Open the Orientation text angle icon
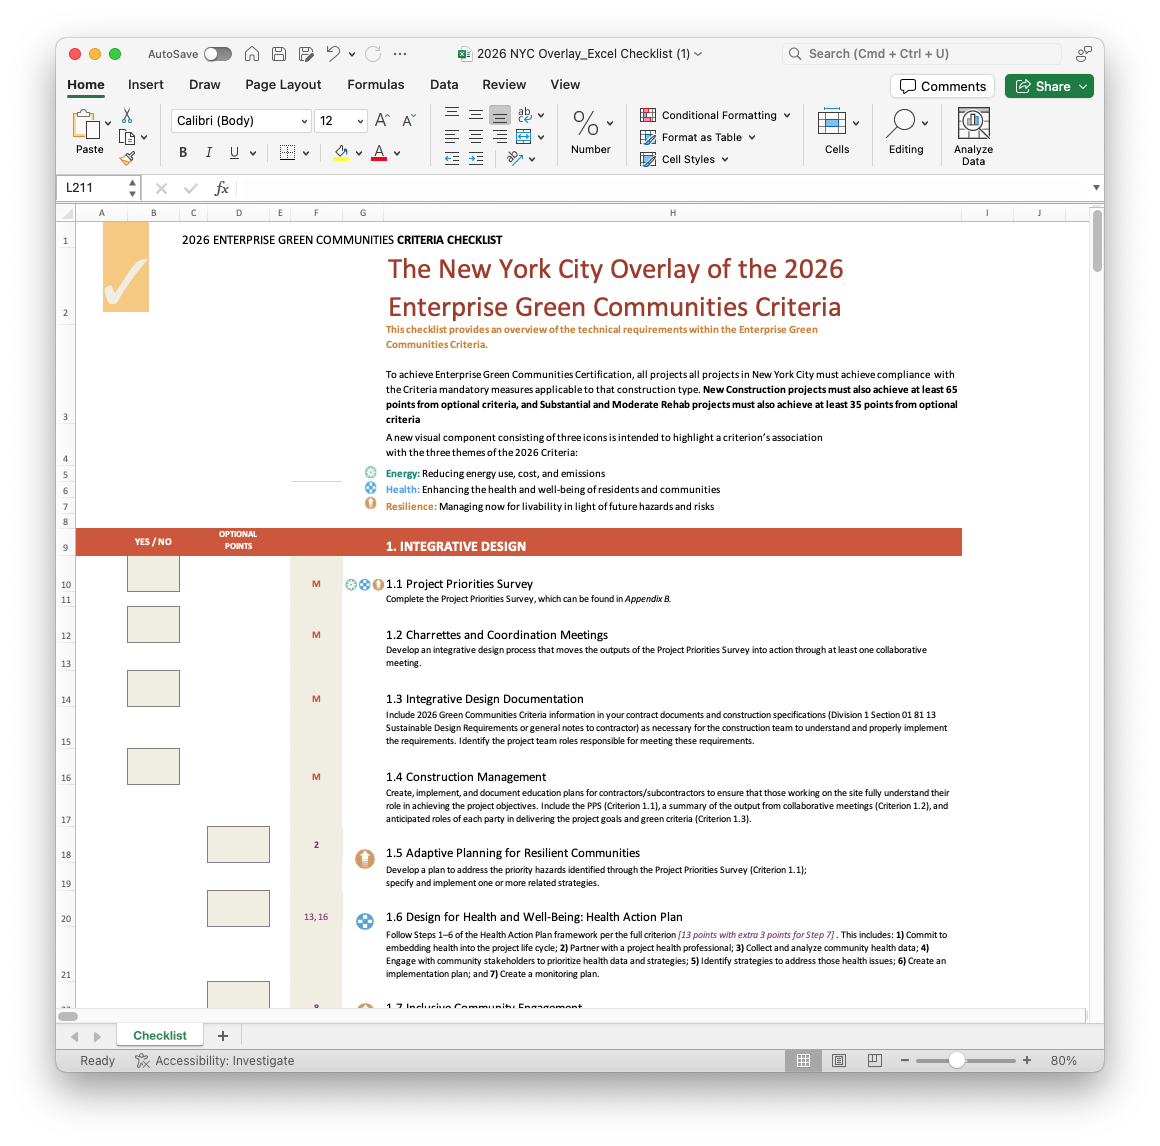Viewport: 1160px width, 1146px height. (x=515, y=158)
